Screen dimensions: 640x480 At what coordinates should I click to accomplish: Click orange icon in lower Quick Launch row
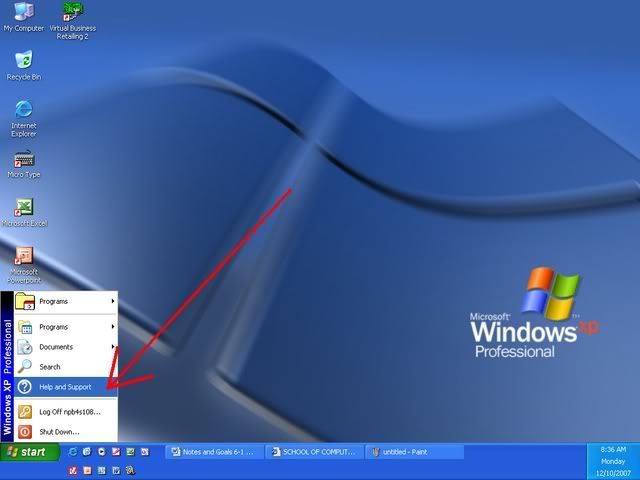click(x=87, y=471)
